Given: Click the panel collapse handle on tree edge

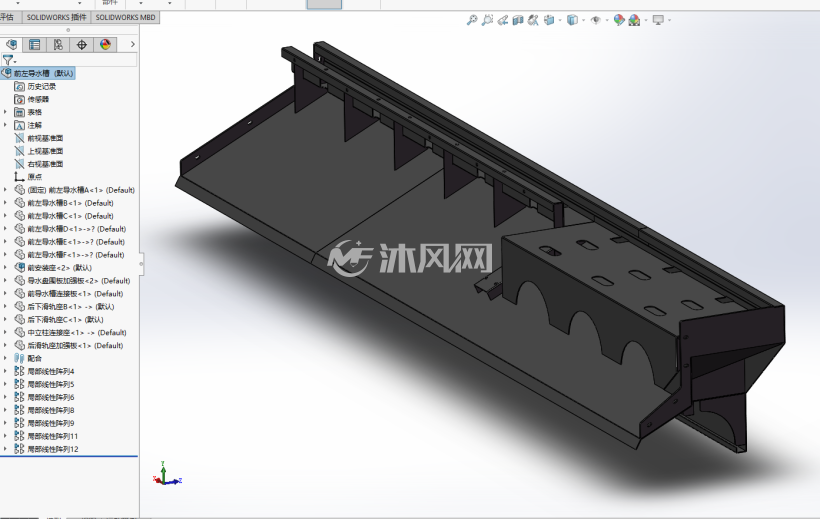Looking at the screenshot, I should coord(141,264).
